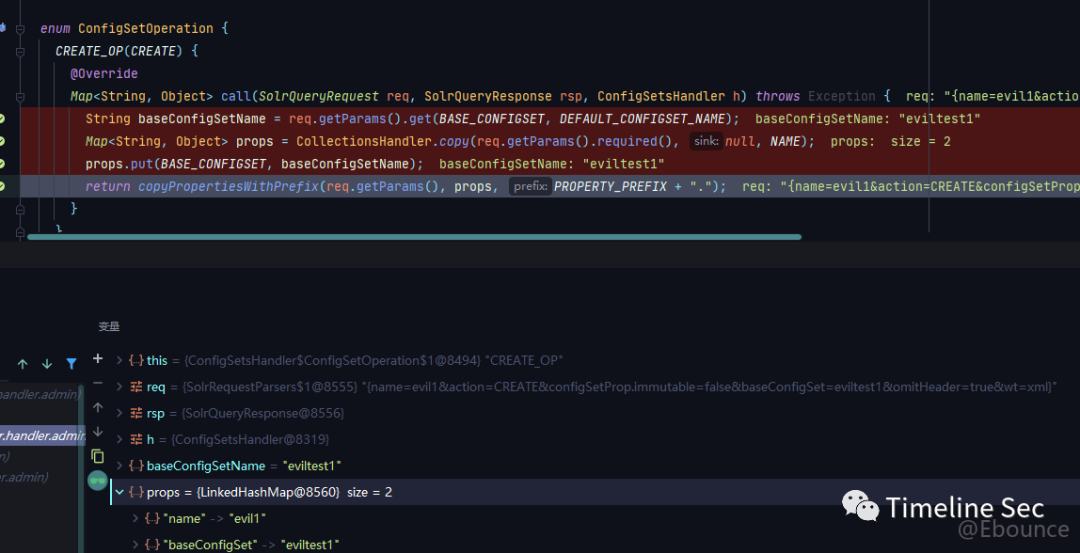Select the props LinkedHashMap@8560 row
Image resolution: width=1080 pixels, height=553 pixels.
[x=596, y=492]
